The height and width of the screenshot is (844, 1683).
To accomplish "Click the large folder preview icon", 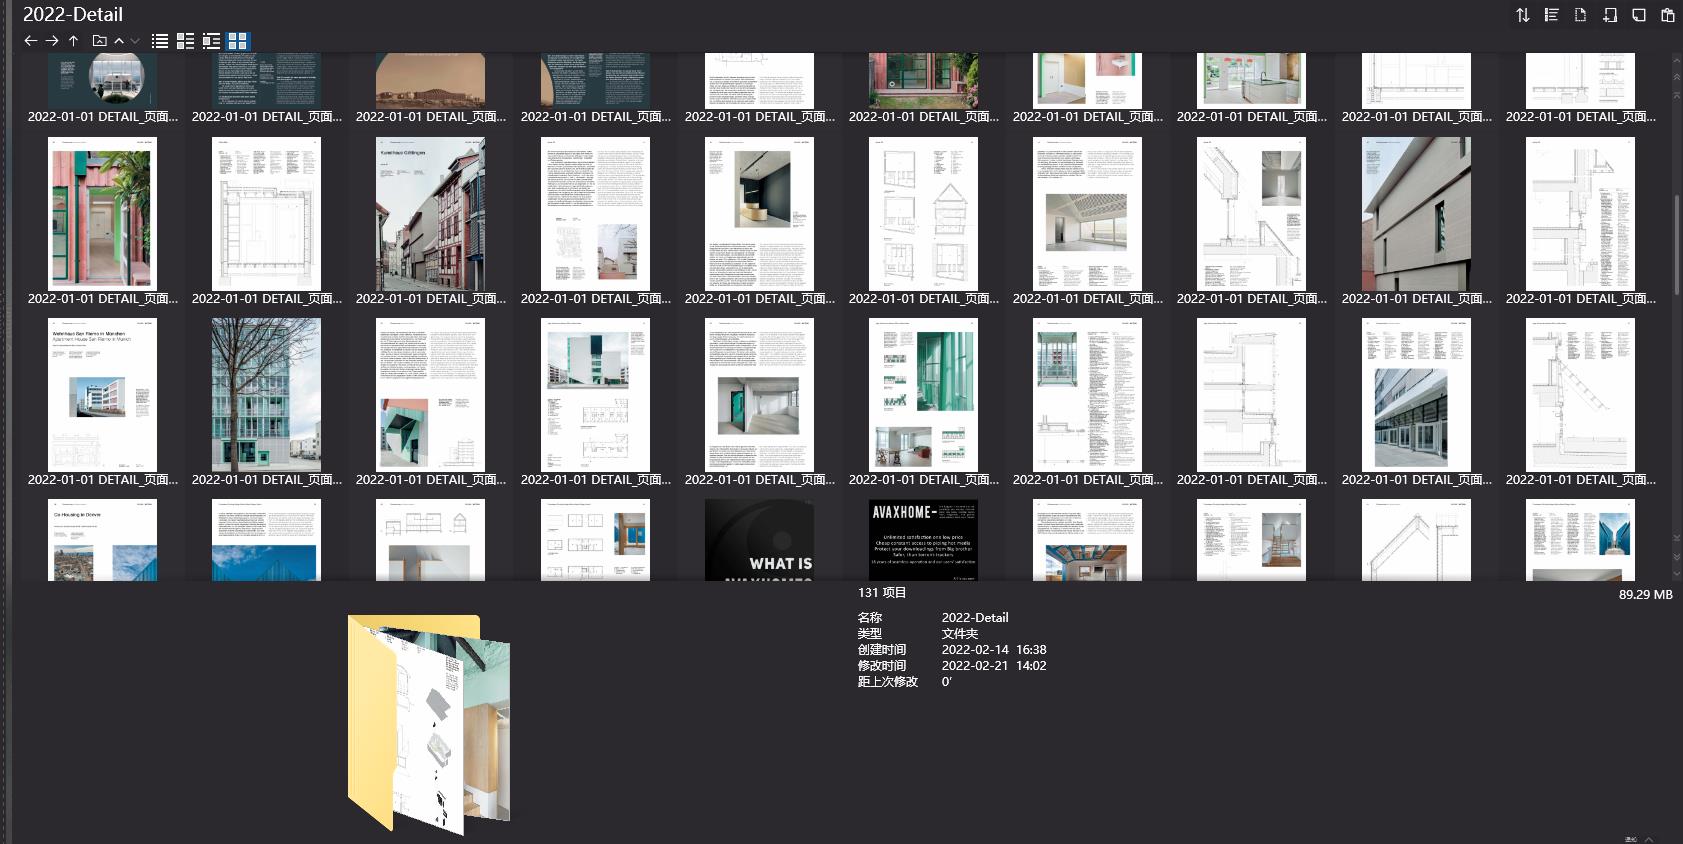I will (429, 724).
